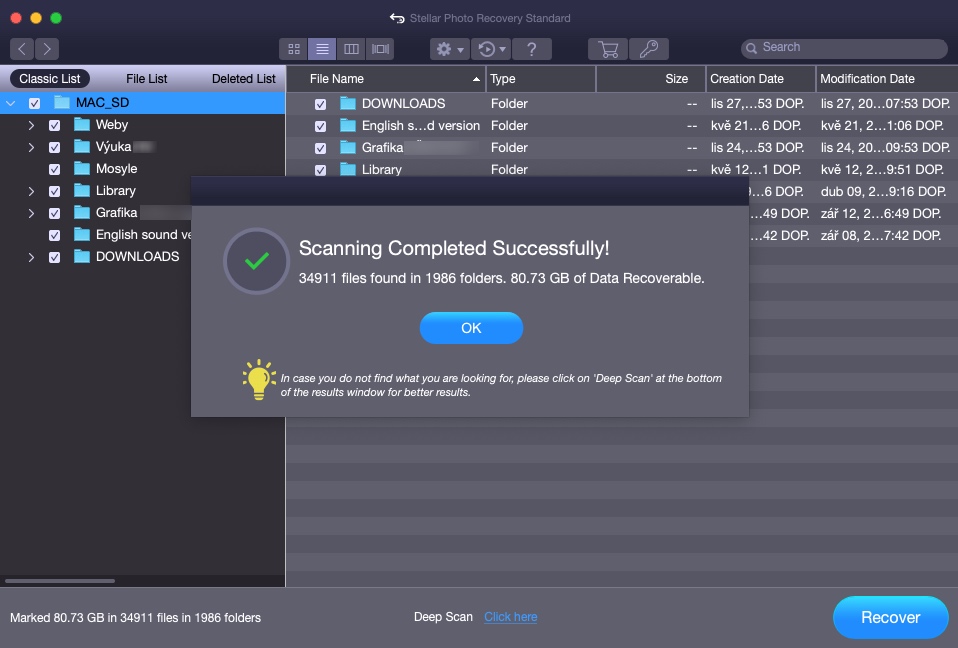Switch to column view mode

351,49
